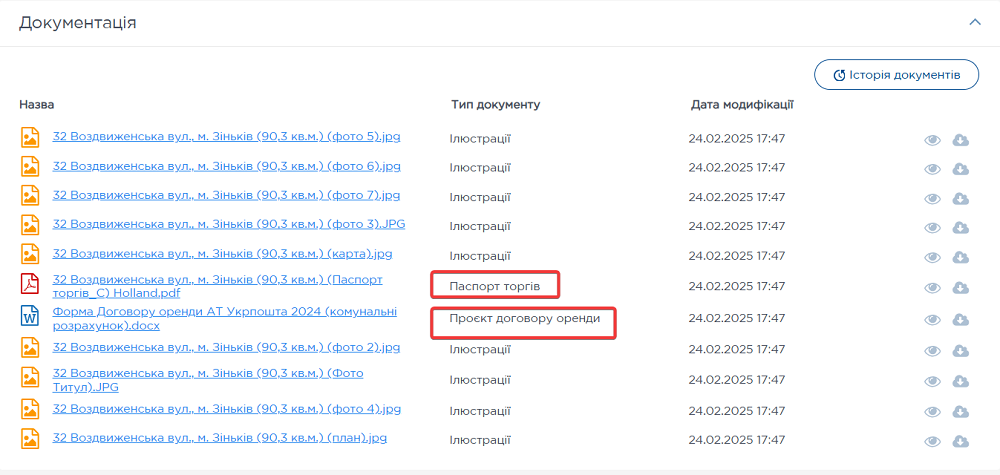
Task: Click the PDF file type icon
Action: coord(30,286)
